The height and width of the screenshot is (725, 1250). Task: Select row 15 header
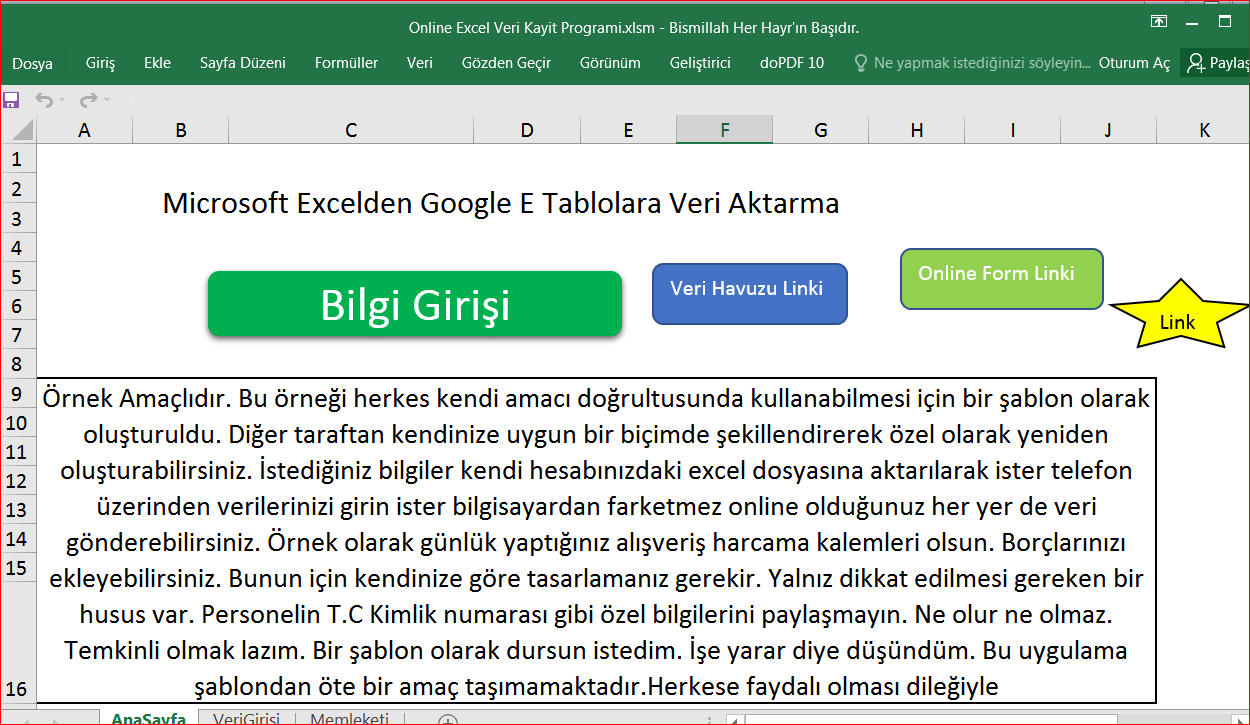coord(18,567)
